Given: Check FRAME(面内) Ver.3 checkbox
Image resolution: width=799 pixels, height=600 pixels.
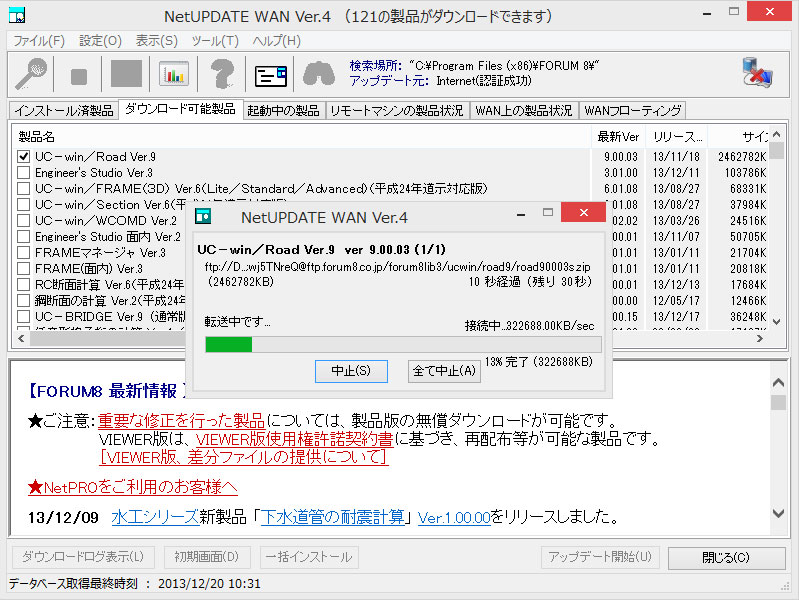Looking at the screenshot, I should click(23, 268).
